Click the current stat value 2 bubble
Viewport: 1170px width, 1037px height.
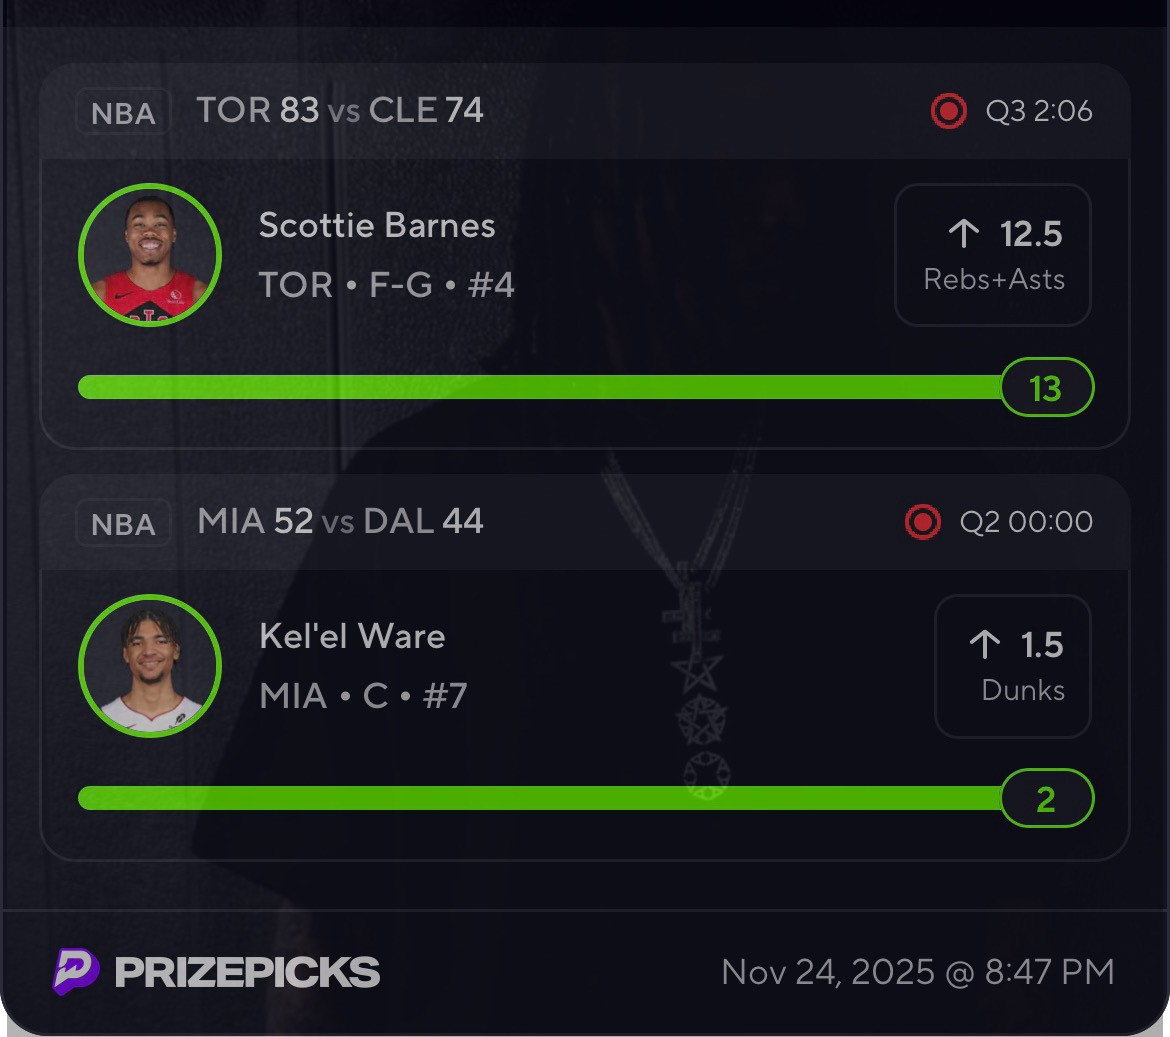(x=1046, y=798)
